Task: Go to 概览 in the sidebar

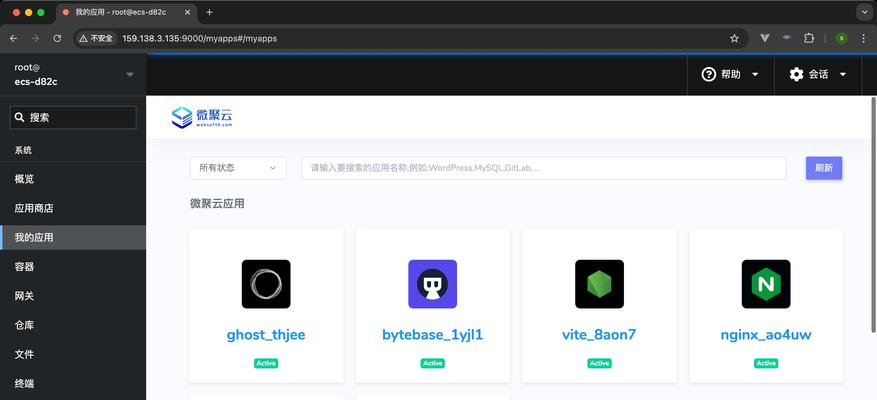Action: [x=73, y=179]
